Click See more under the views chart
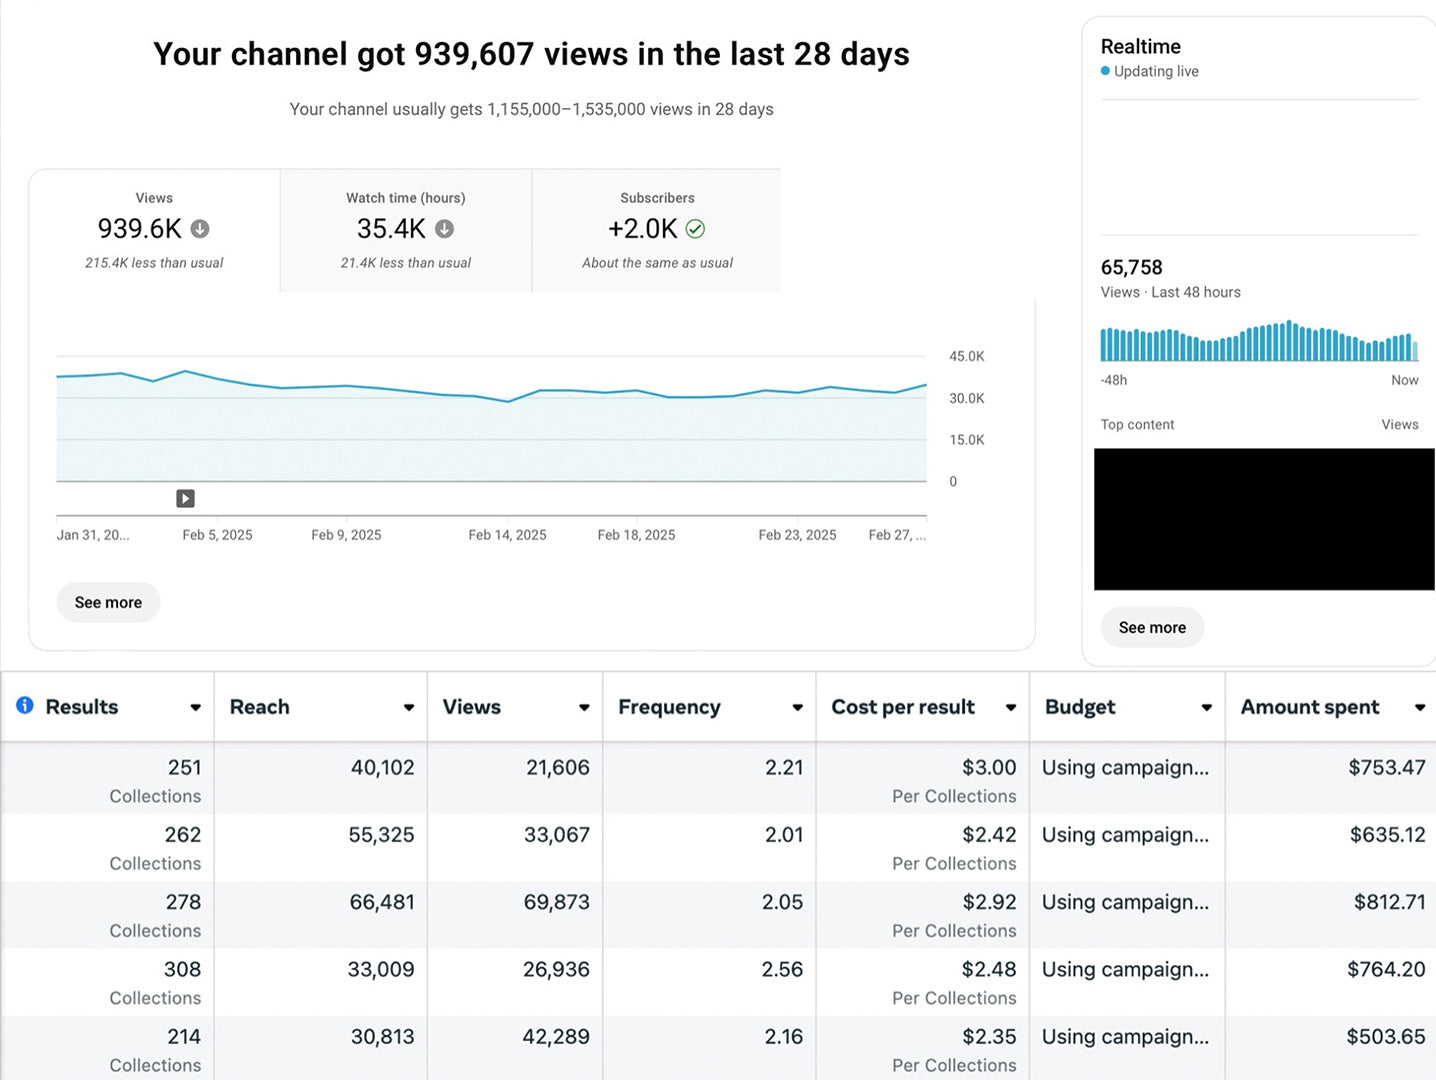The width and height of the screenshot is (1436, 1080). pos(108,602)
